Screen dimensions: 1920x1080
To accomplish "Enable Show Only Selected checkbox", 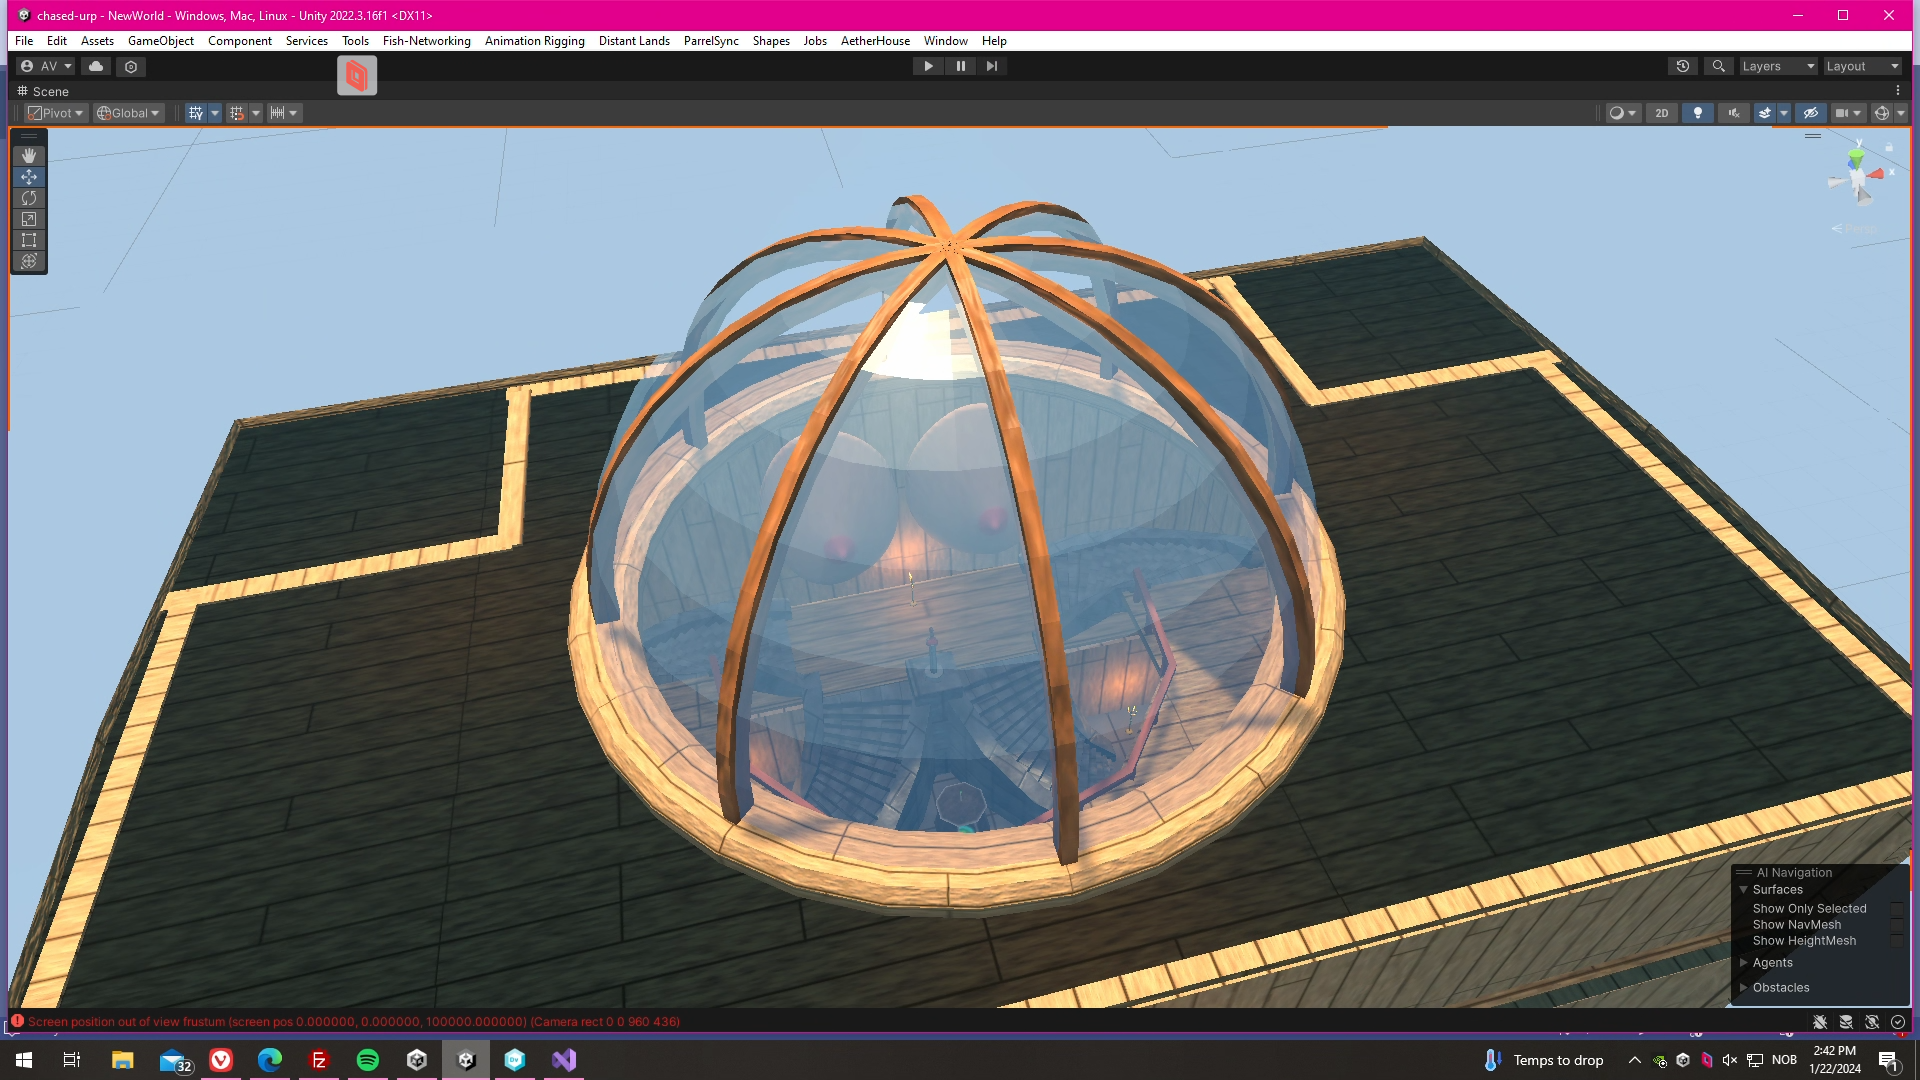I will pyautogui.click(x=1896, y=909).
